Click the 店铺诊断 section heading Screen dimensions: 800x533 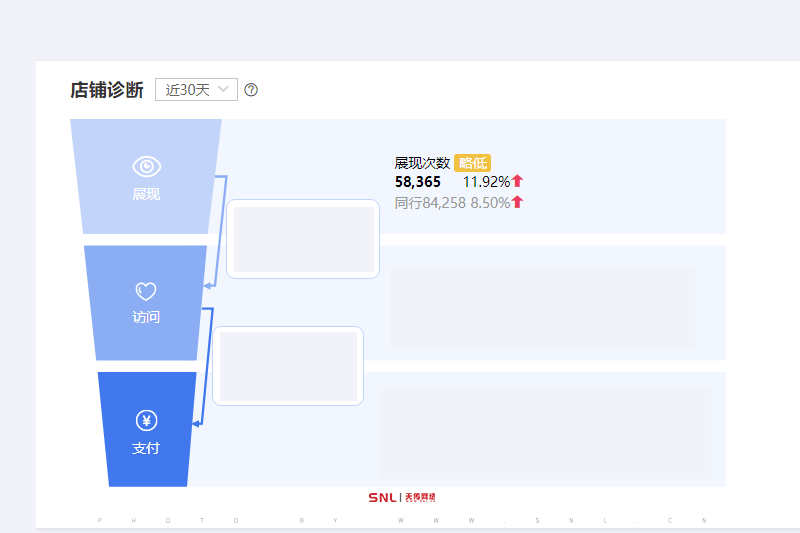coord(107,90)
